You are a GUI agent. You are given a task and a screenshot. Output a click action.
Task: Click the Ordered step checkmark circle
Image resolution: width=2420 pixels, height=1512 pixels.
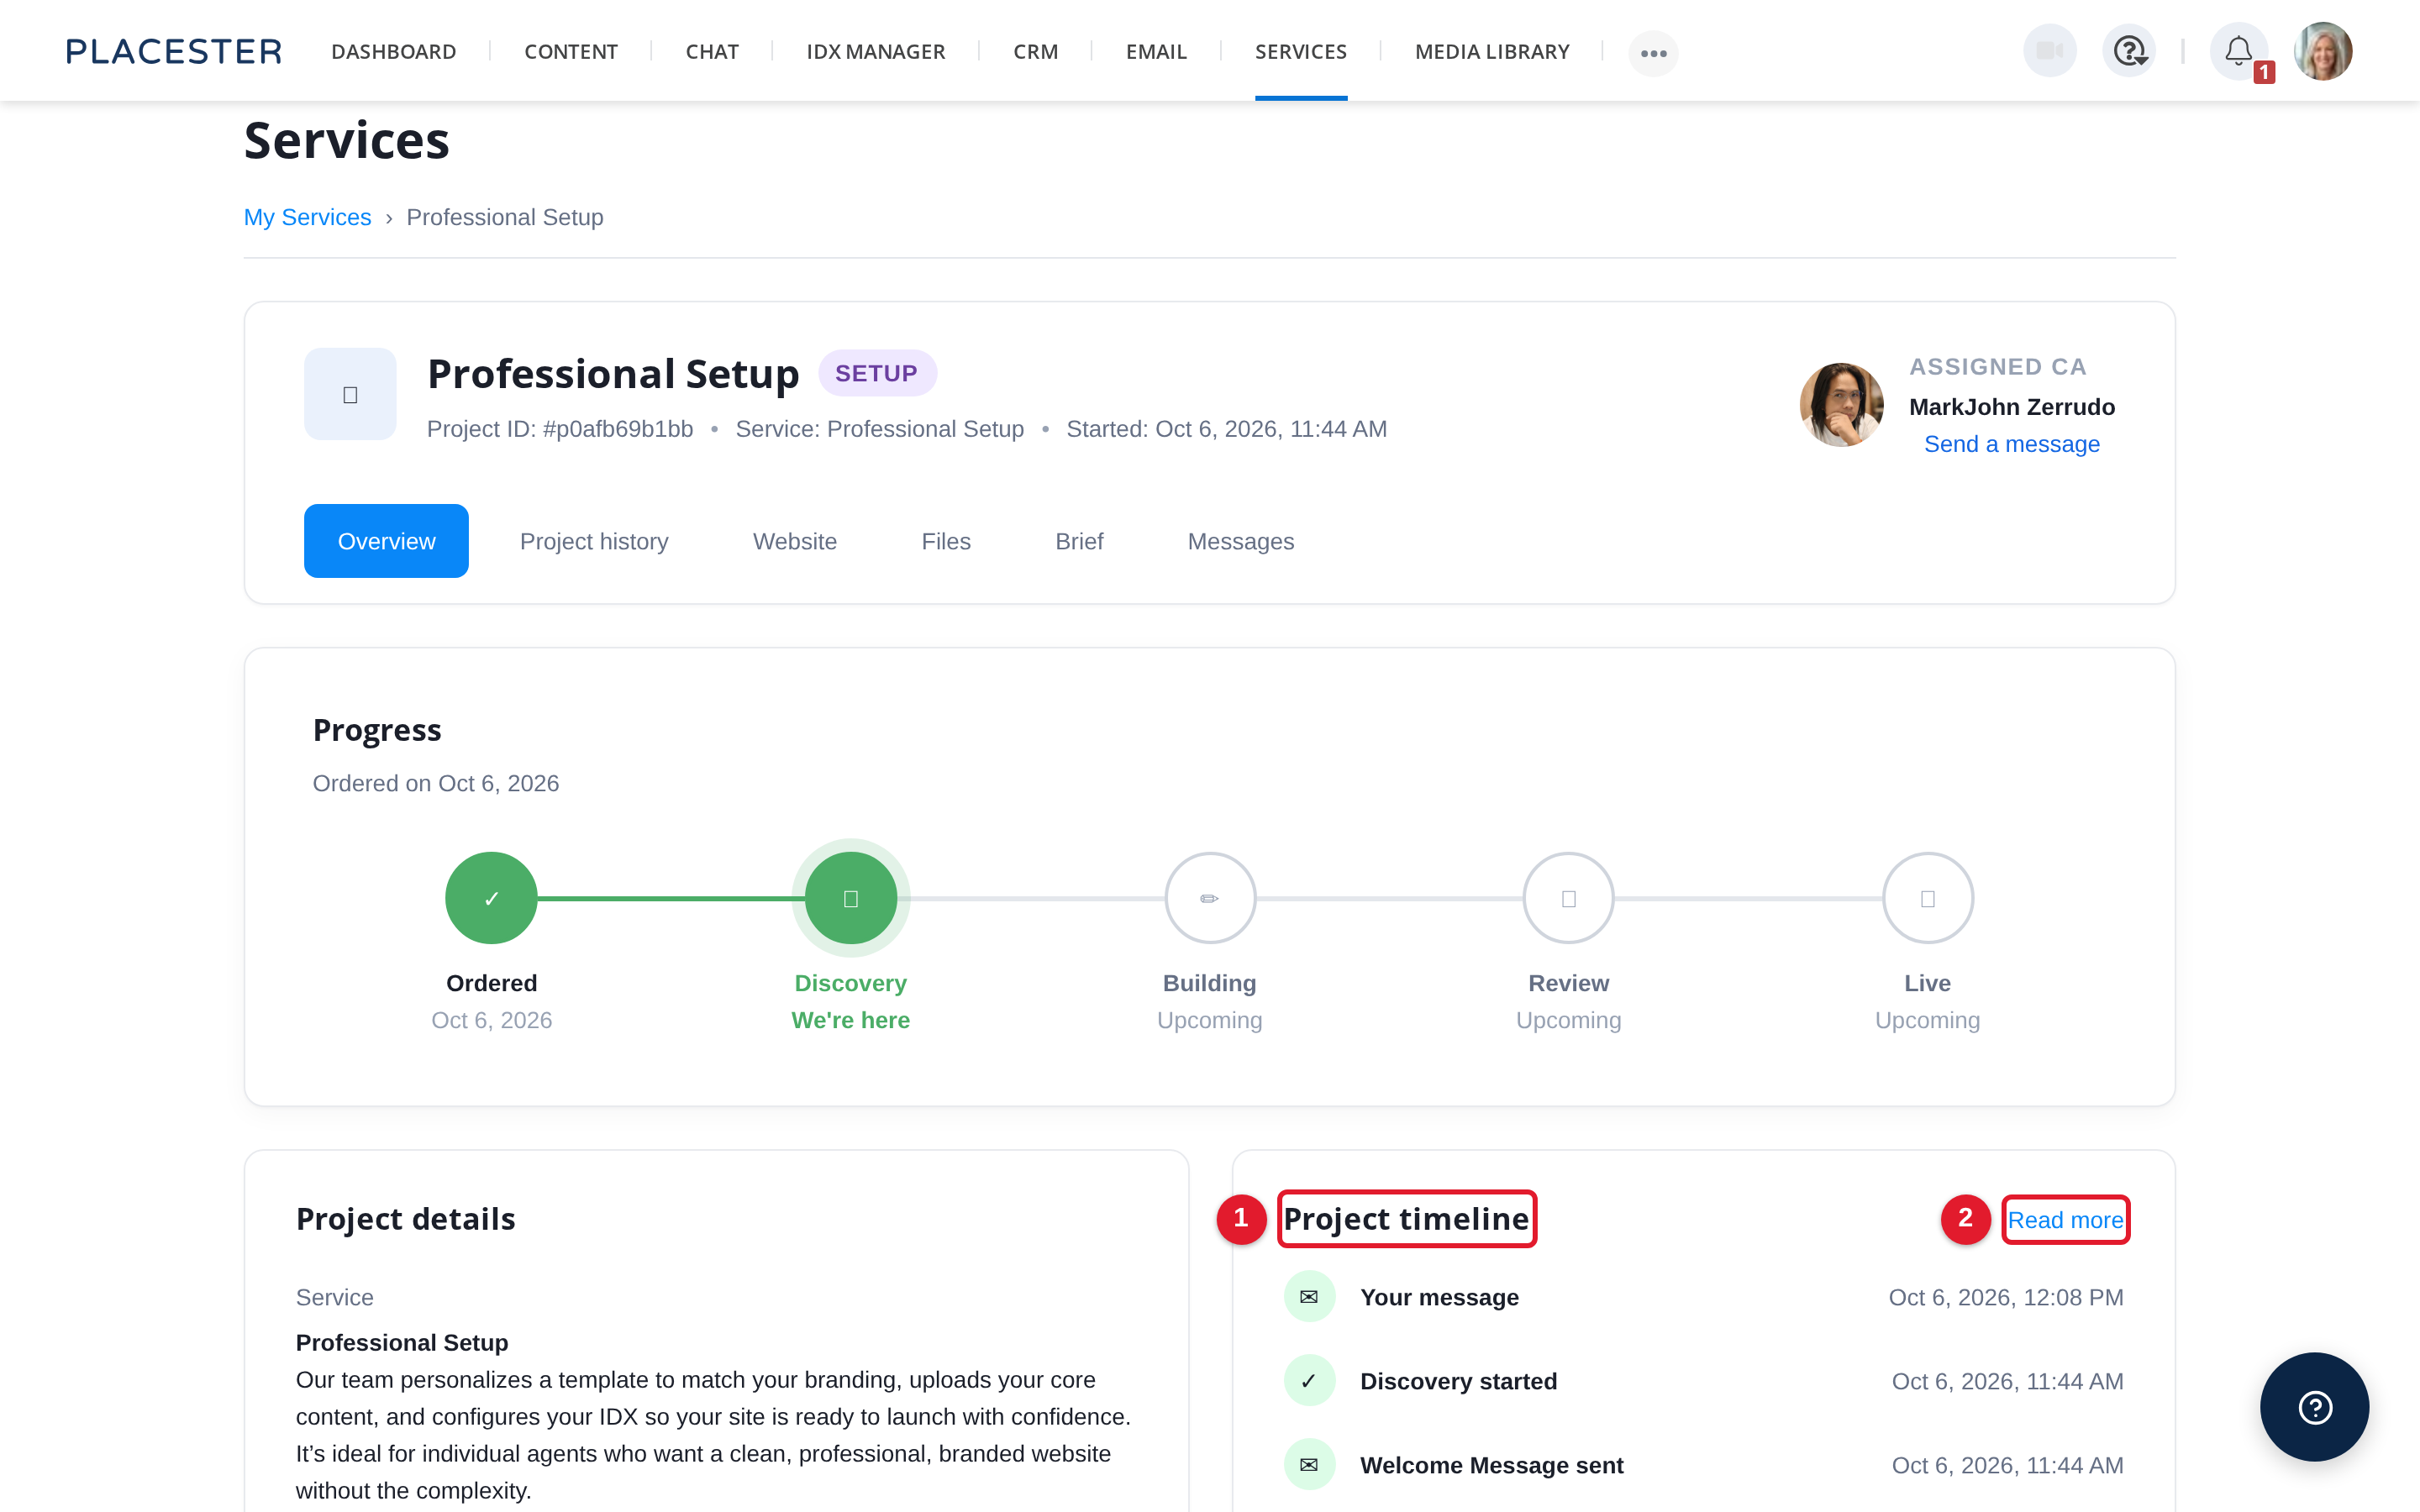pos(491,897)
